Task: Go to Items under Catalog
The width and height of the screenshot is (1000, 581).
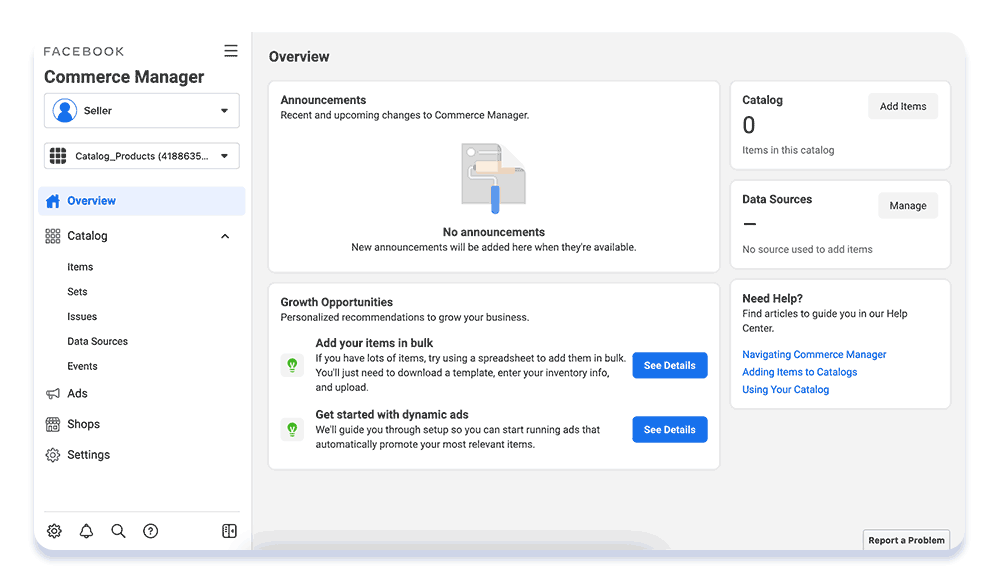Action: click(x=80, y=267)
